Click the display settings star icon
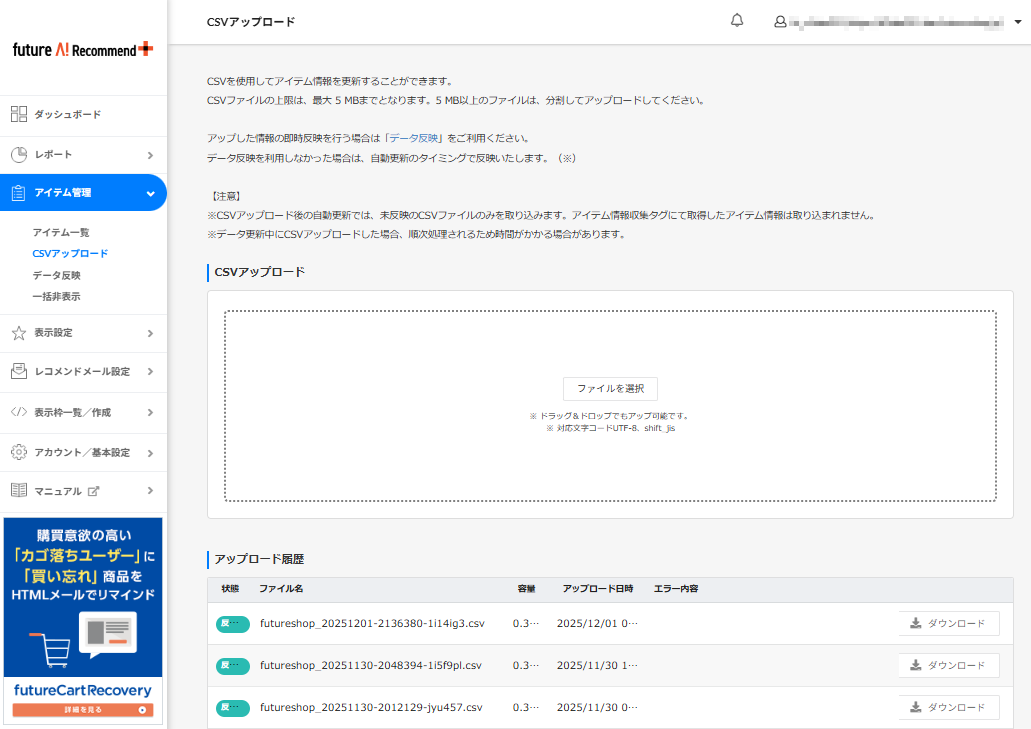The height and width of the screenshot is (729, 1031). (18, 333)
